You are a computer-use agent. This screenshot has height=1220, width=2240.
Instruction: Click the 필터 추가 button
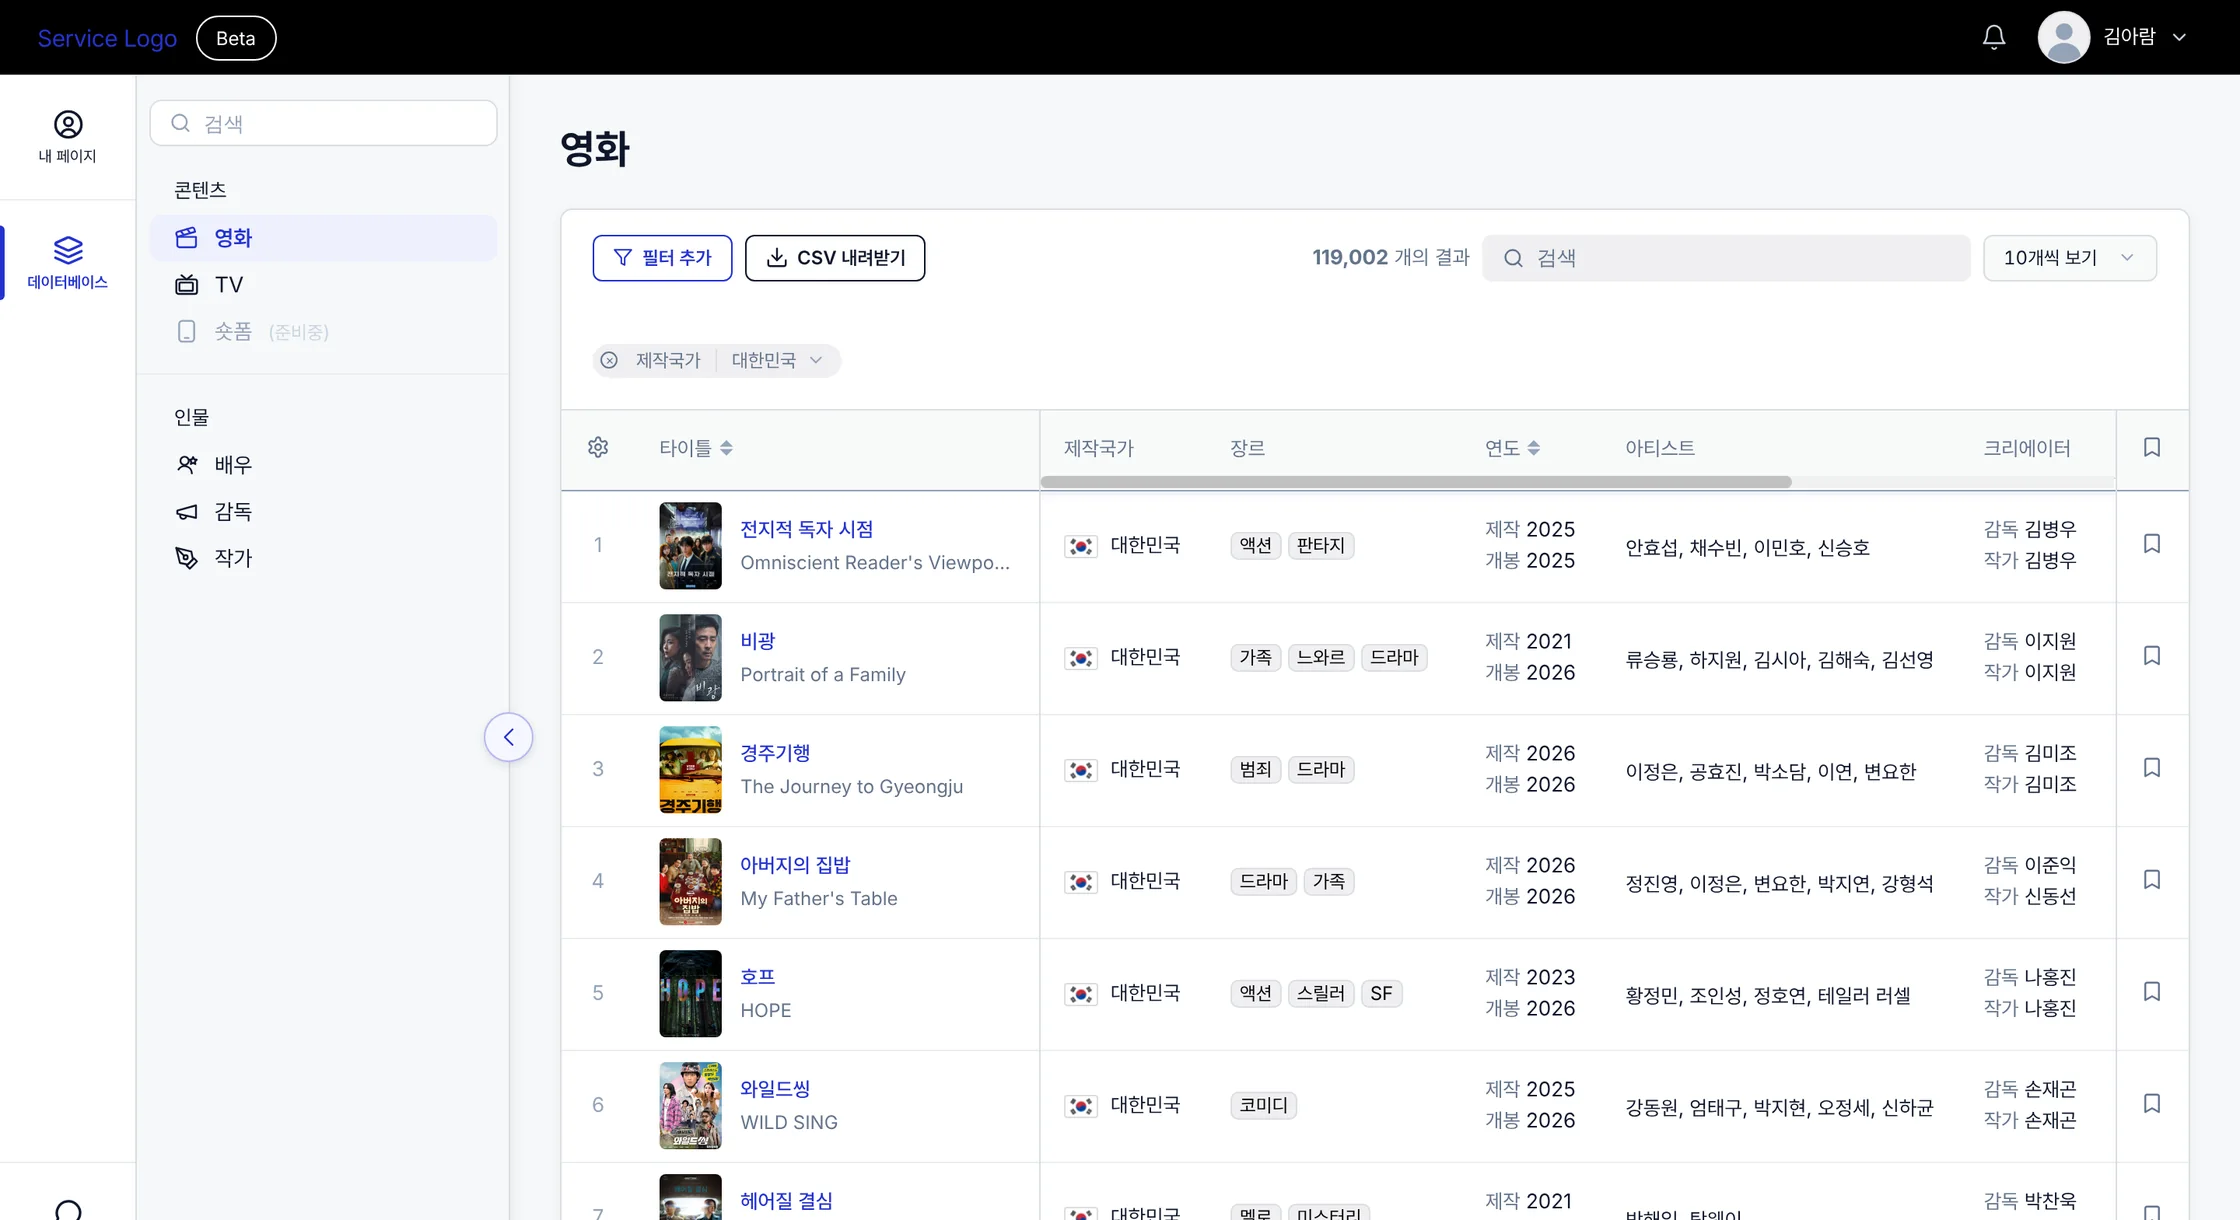pos(662,258)
